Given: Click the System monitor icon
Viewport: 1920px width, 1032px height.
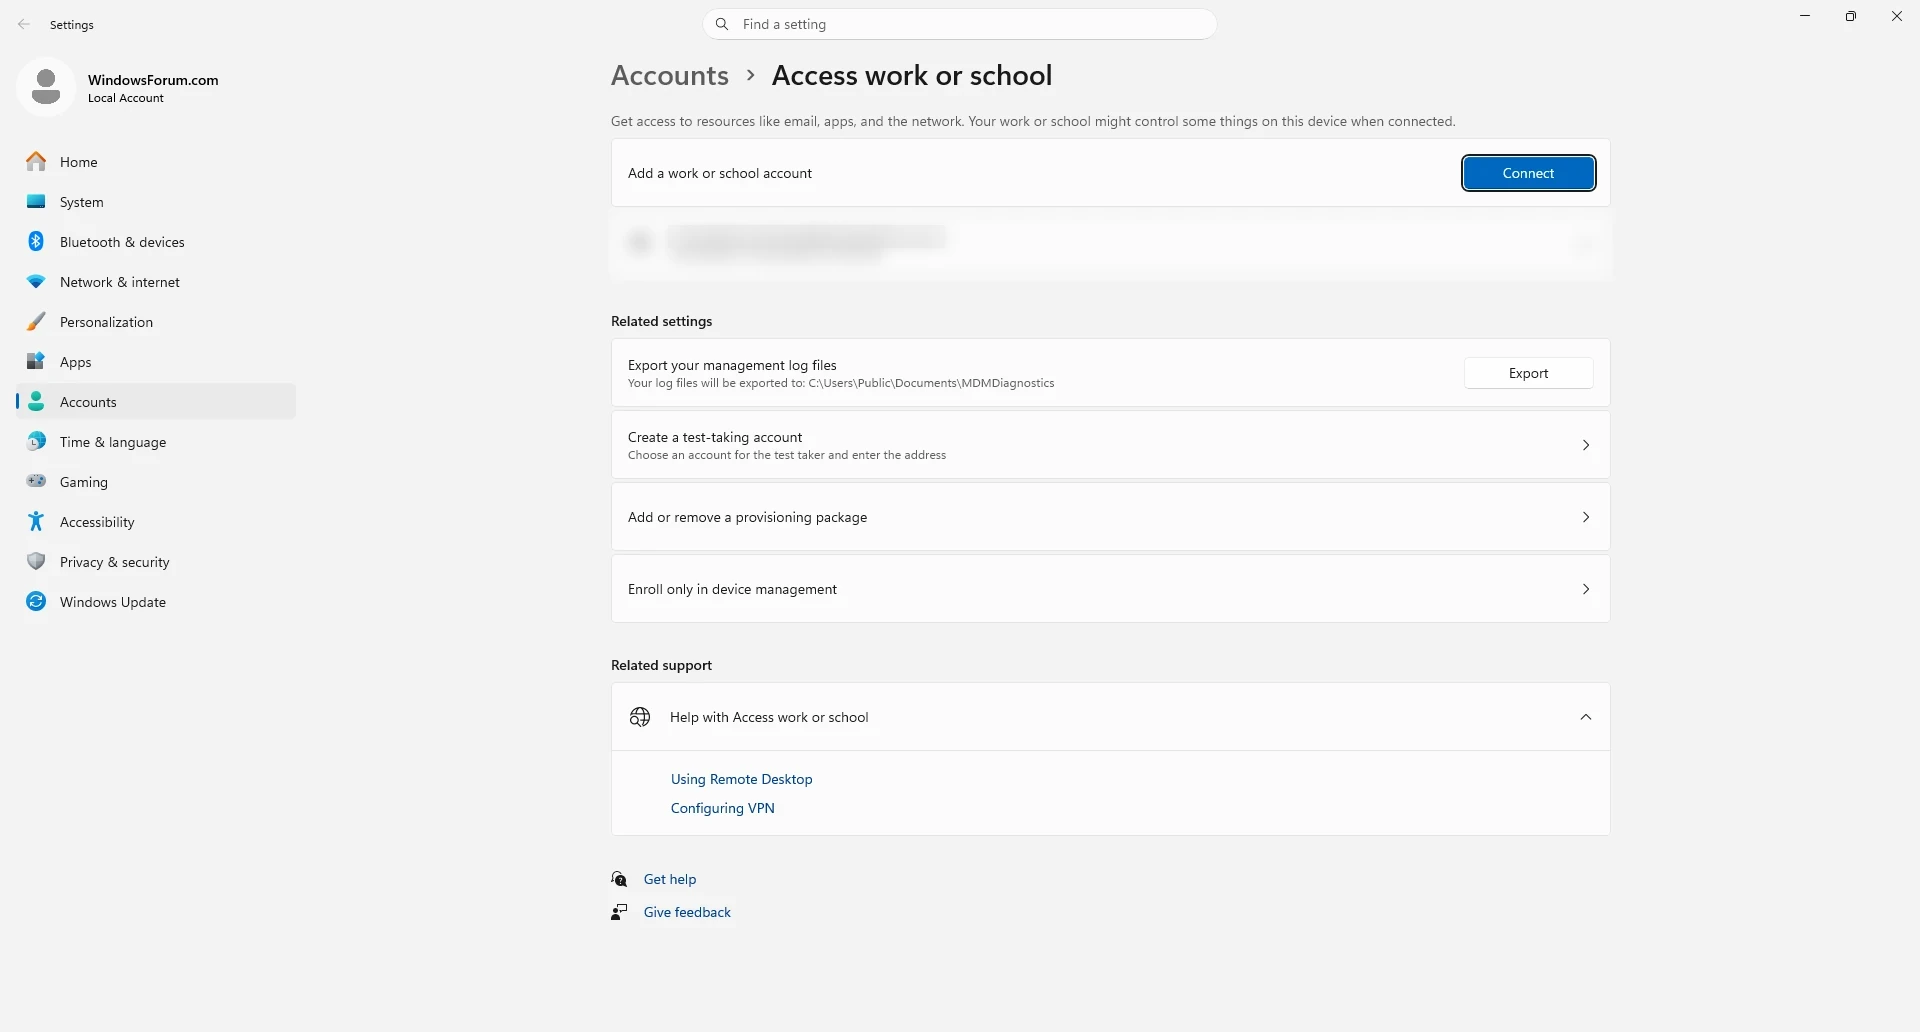Looking at the screenshot, I should click(x=36, y=202).
